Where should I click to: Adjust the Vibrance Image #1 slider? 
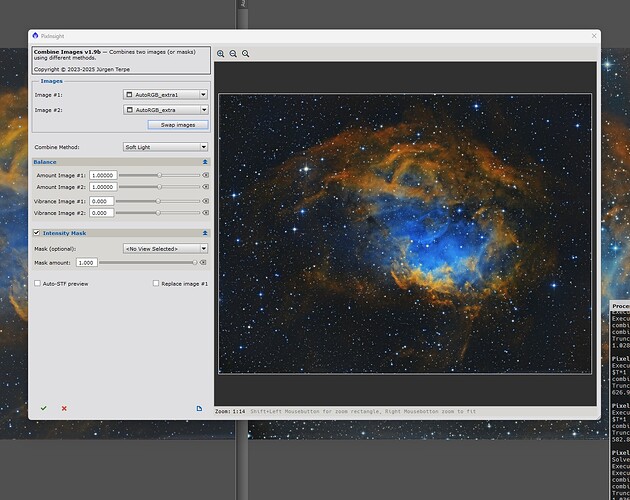[x=158, y=201]
